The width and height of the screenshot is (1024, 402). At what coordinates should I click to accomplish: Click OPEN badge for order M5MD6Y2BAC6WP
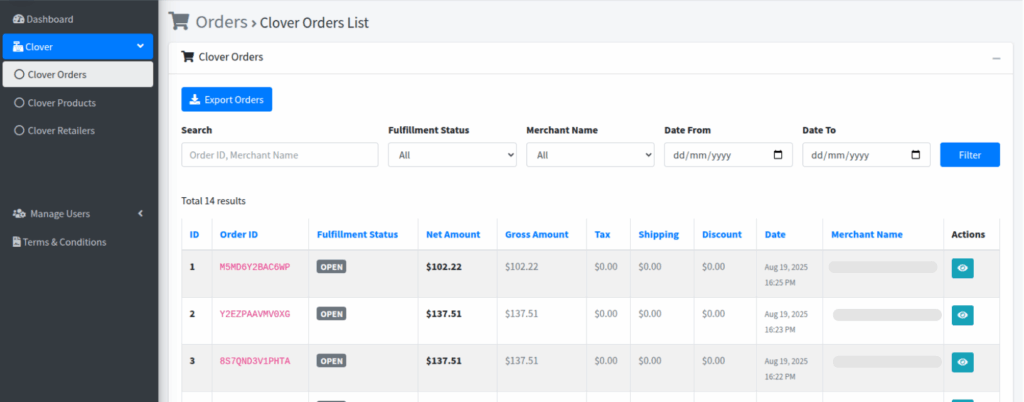[332, 267]
